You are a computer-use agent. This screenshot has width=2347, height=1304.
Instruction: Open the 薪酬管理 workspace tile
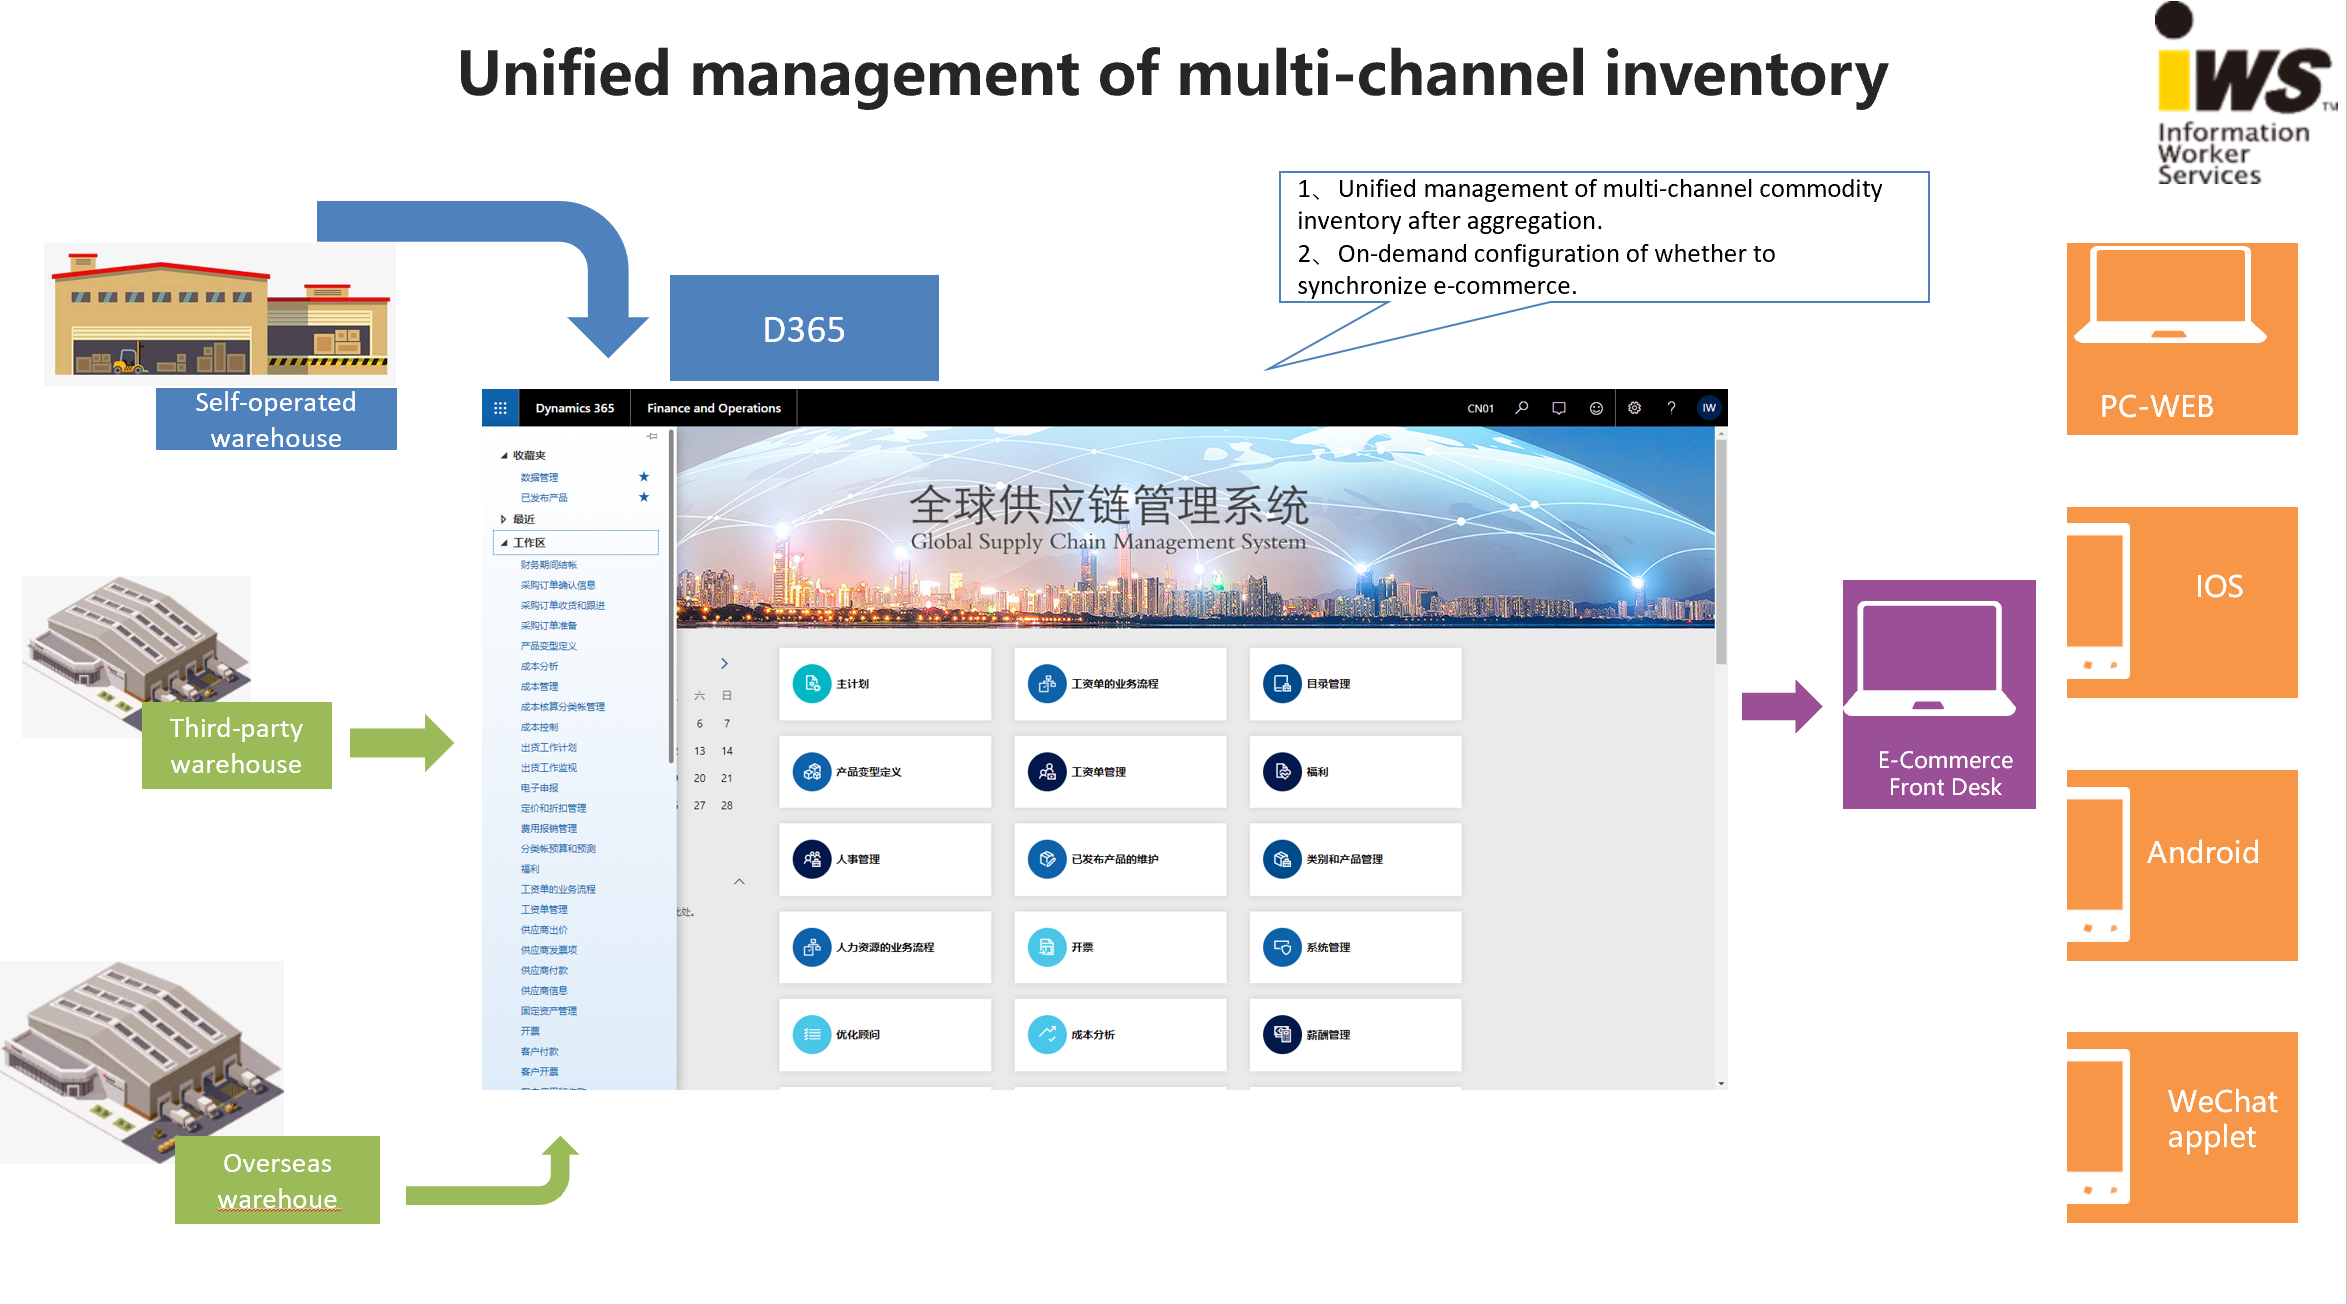pos(1355,1035)
